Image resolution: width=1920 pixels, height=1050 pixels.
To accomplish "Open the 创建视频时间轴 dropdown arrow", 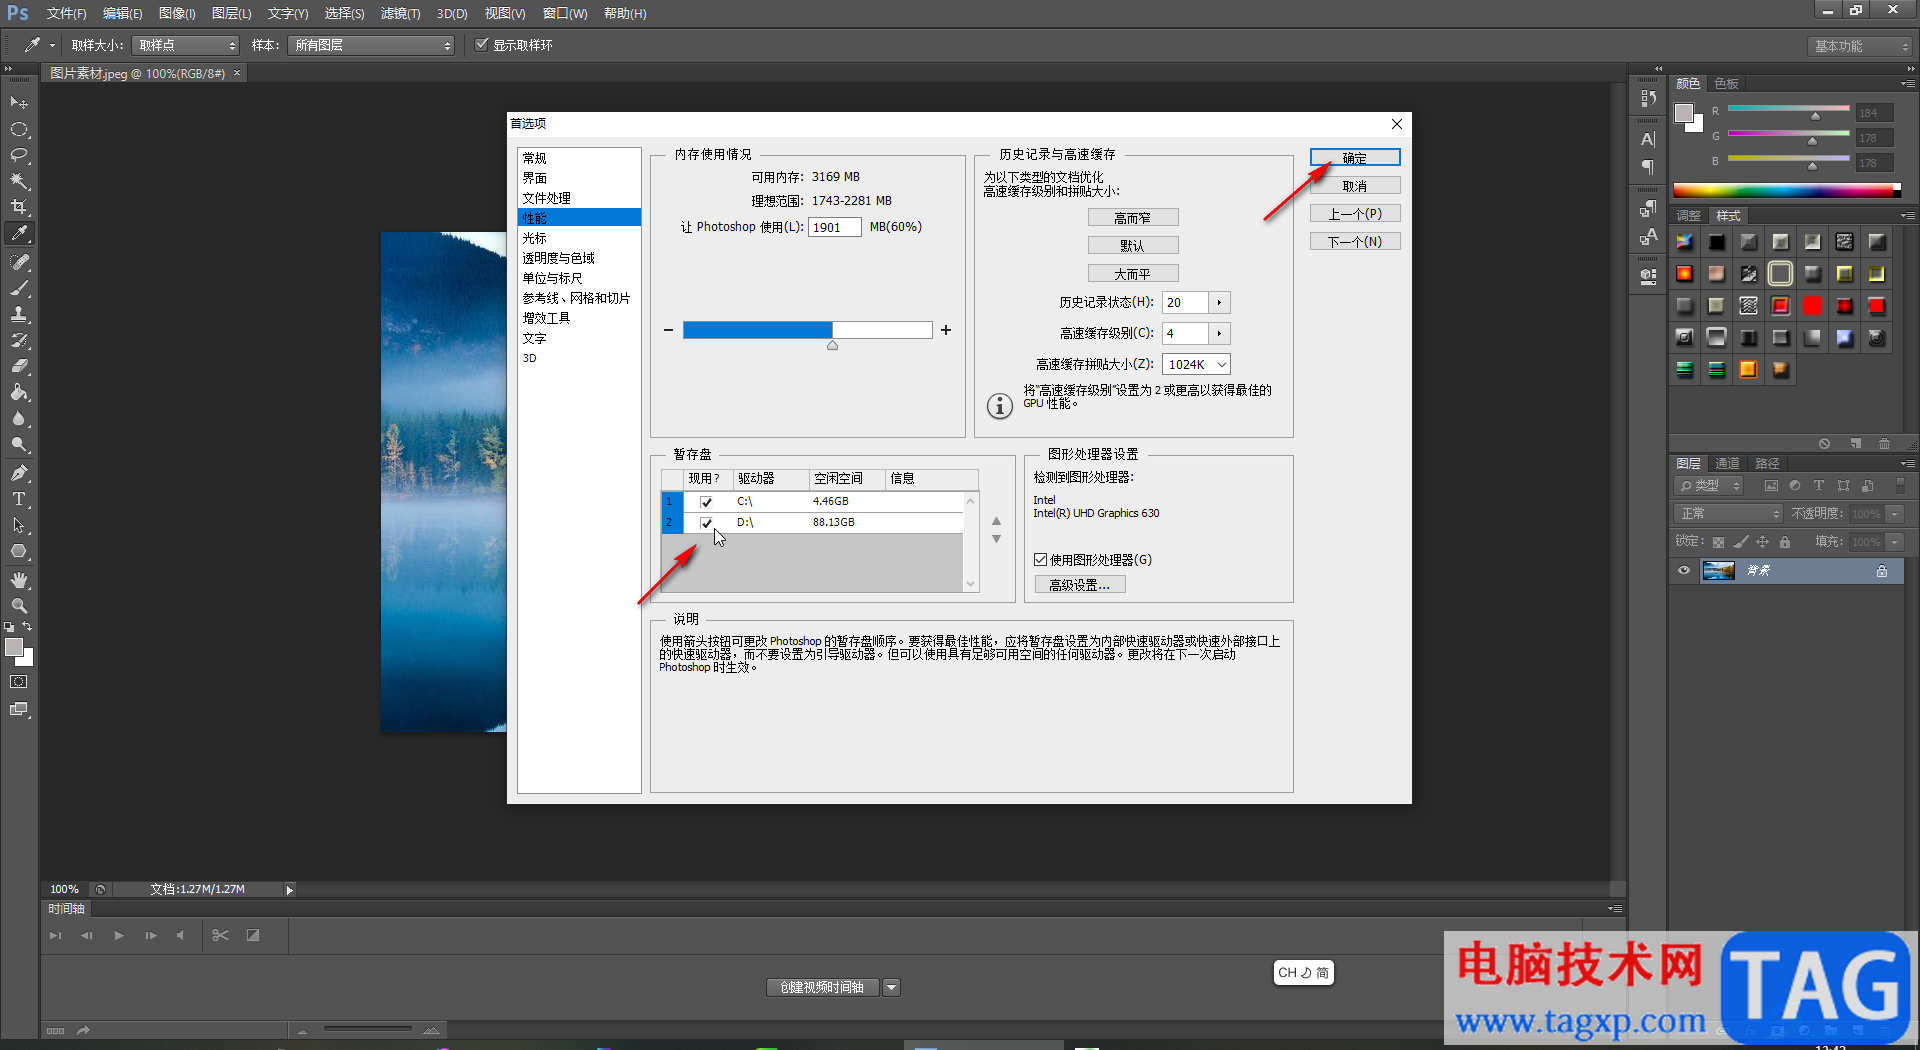I will pos(891,987).
